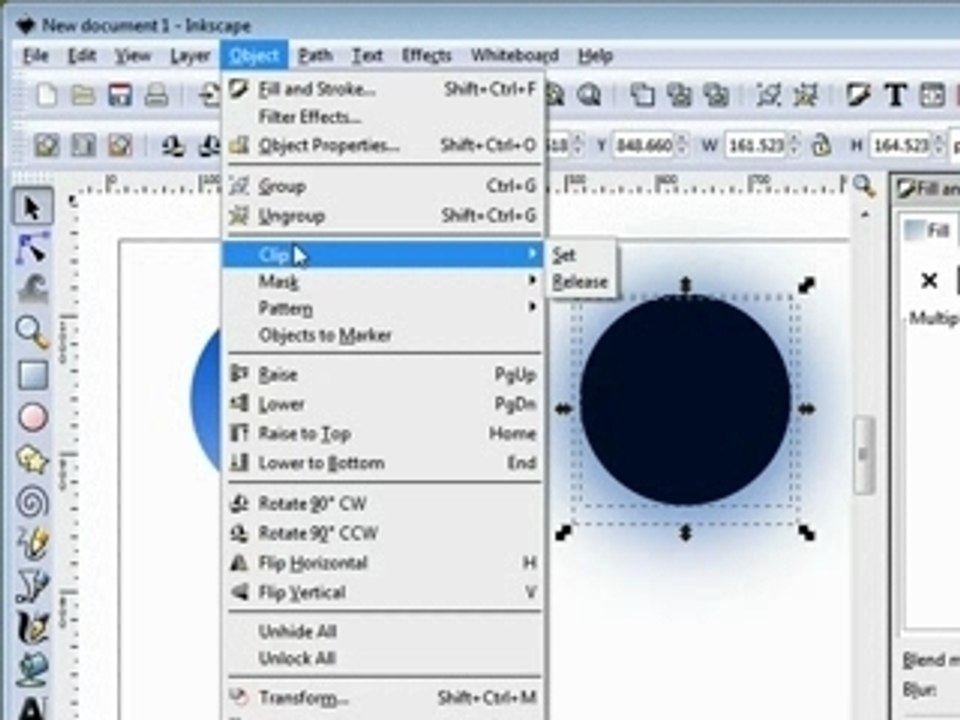The image size is (960, 720).
Task: Choose Unlock All
Action: tap(383, 658)
